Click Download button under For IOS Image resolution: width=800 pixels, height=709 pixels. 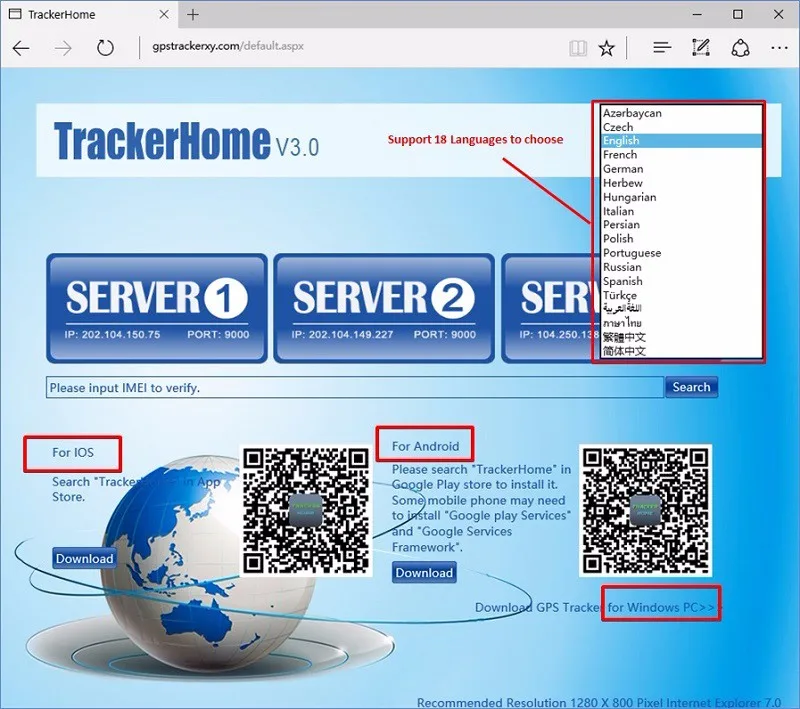pos(84,559)
